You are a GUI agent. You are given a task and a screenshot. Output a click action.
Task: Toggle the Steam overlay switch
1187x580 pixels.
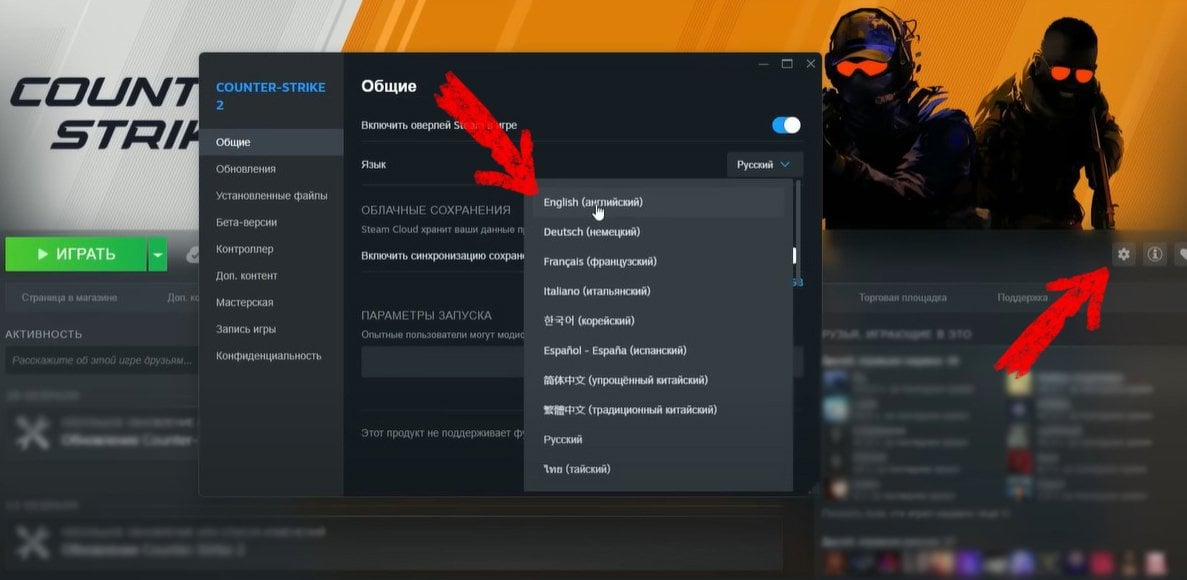pos(786,125)
